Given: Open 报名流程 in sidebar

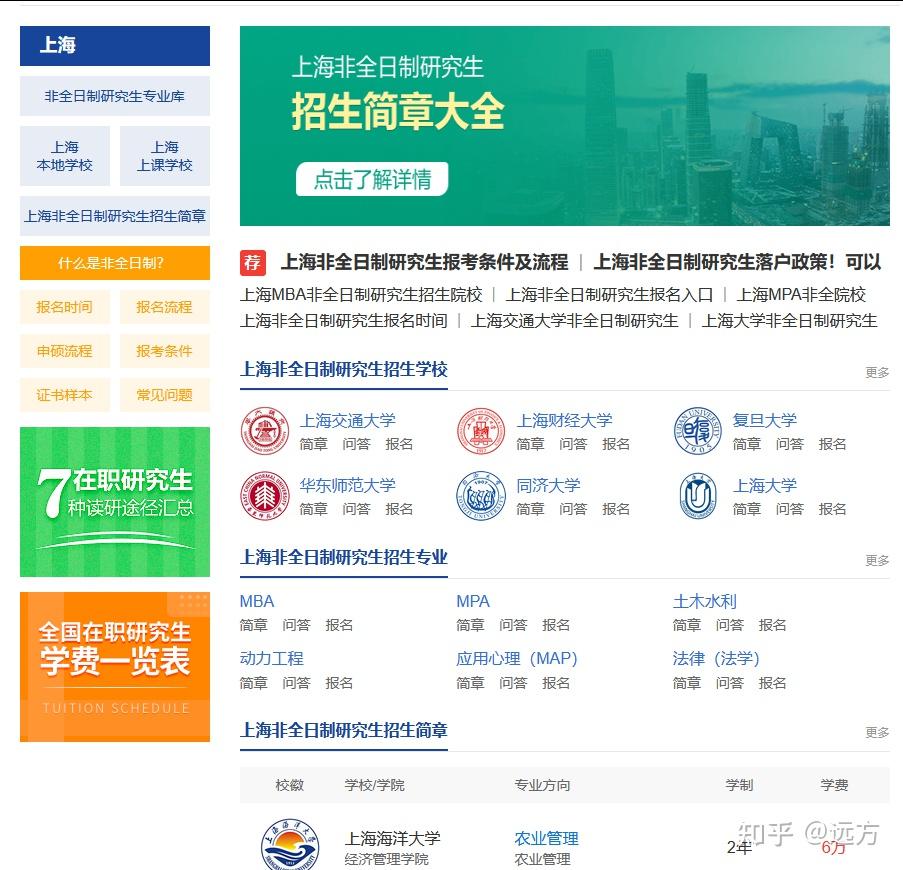Looking at the screenshot, I should (165, 307).
